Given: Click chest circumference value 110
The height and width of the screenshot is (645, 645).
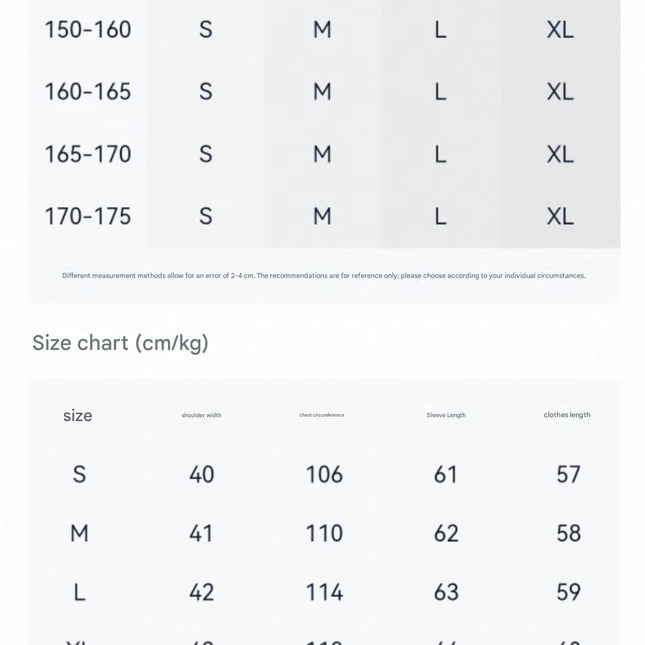Looking at the screenshot, I should point(324,534).
